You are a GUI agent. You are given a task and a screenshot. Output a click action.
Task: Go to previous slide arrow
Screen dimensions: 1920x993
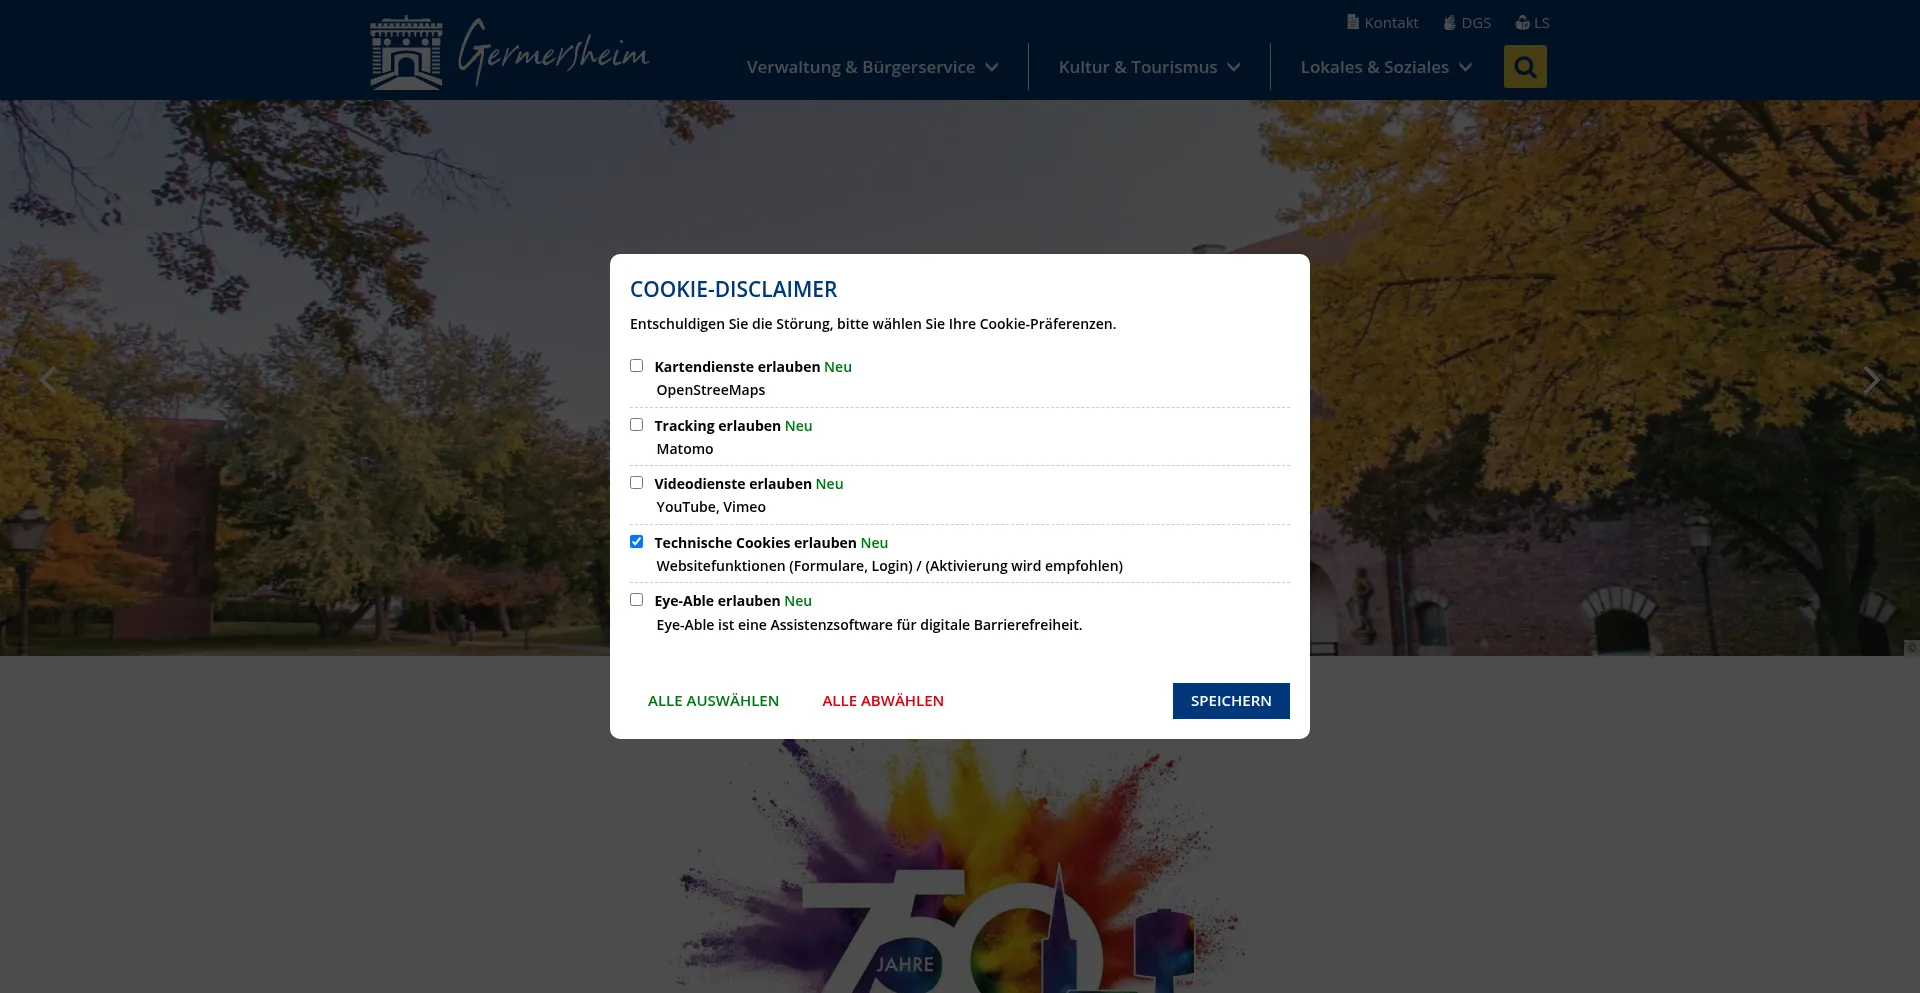click(x=48, y=380)
